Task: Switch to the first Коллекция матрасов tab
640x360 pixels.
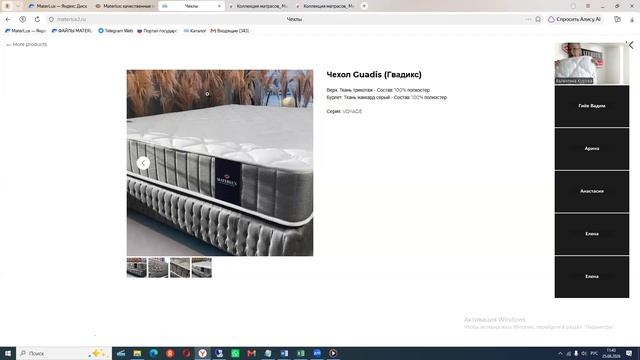Action: (x=259, y=6)
